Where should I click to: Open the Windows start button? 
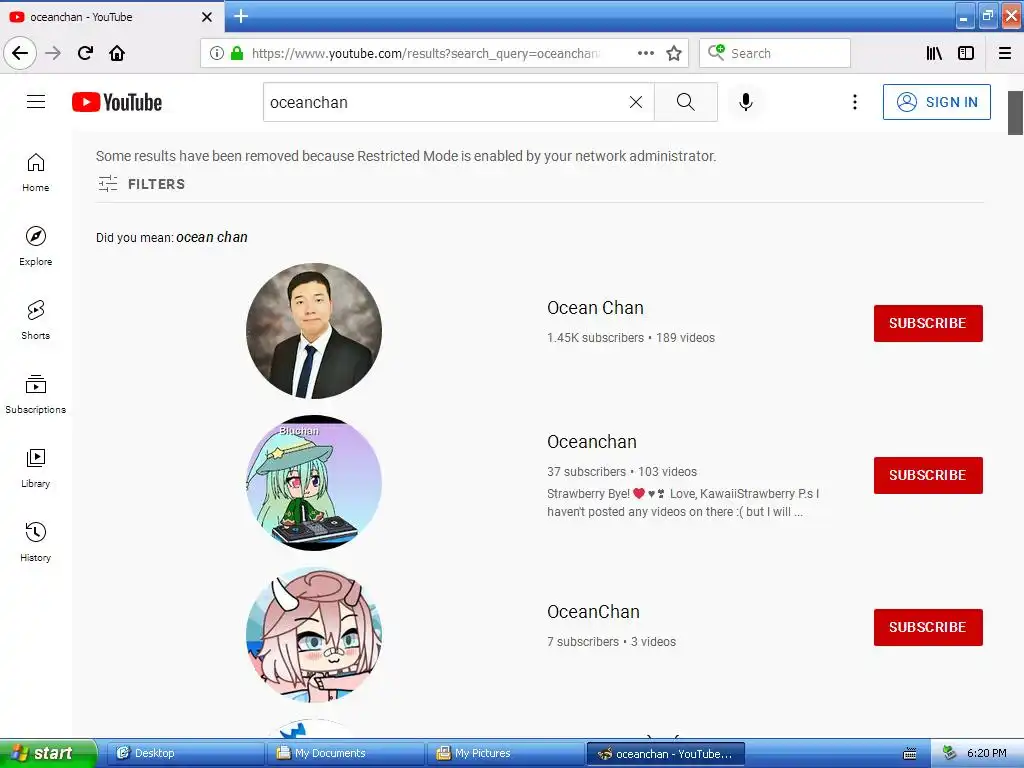pos(48,754)
